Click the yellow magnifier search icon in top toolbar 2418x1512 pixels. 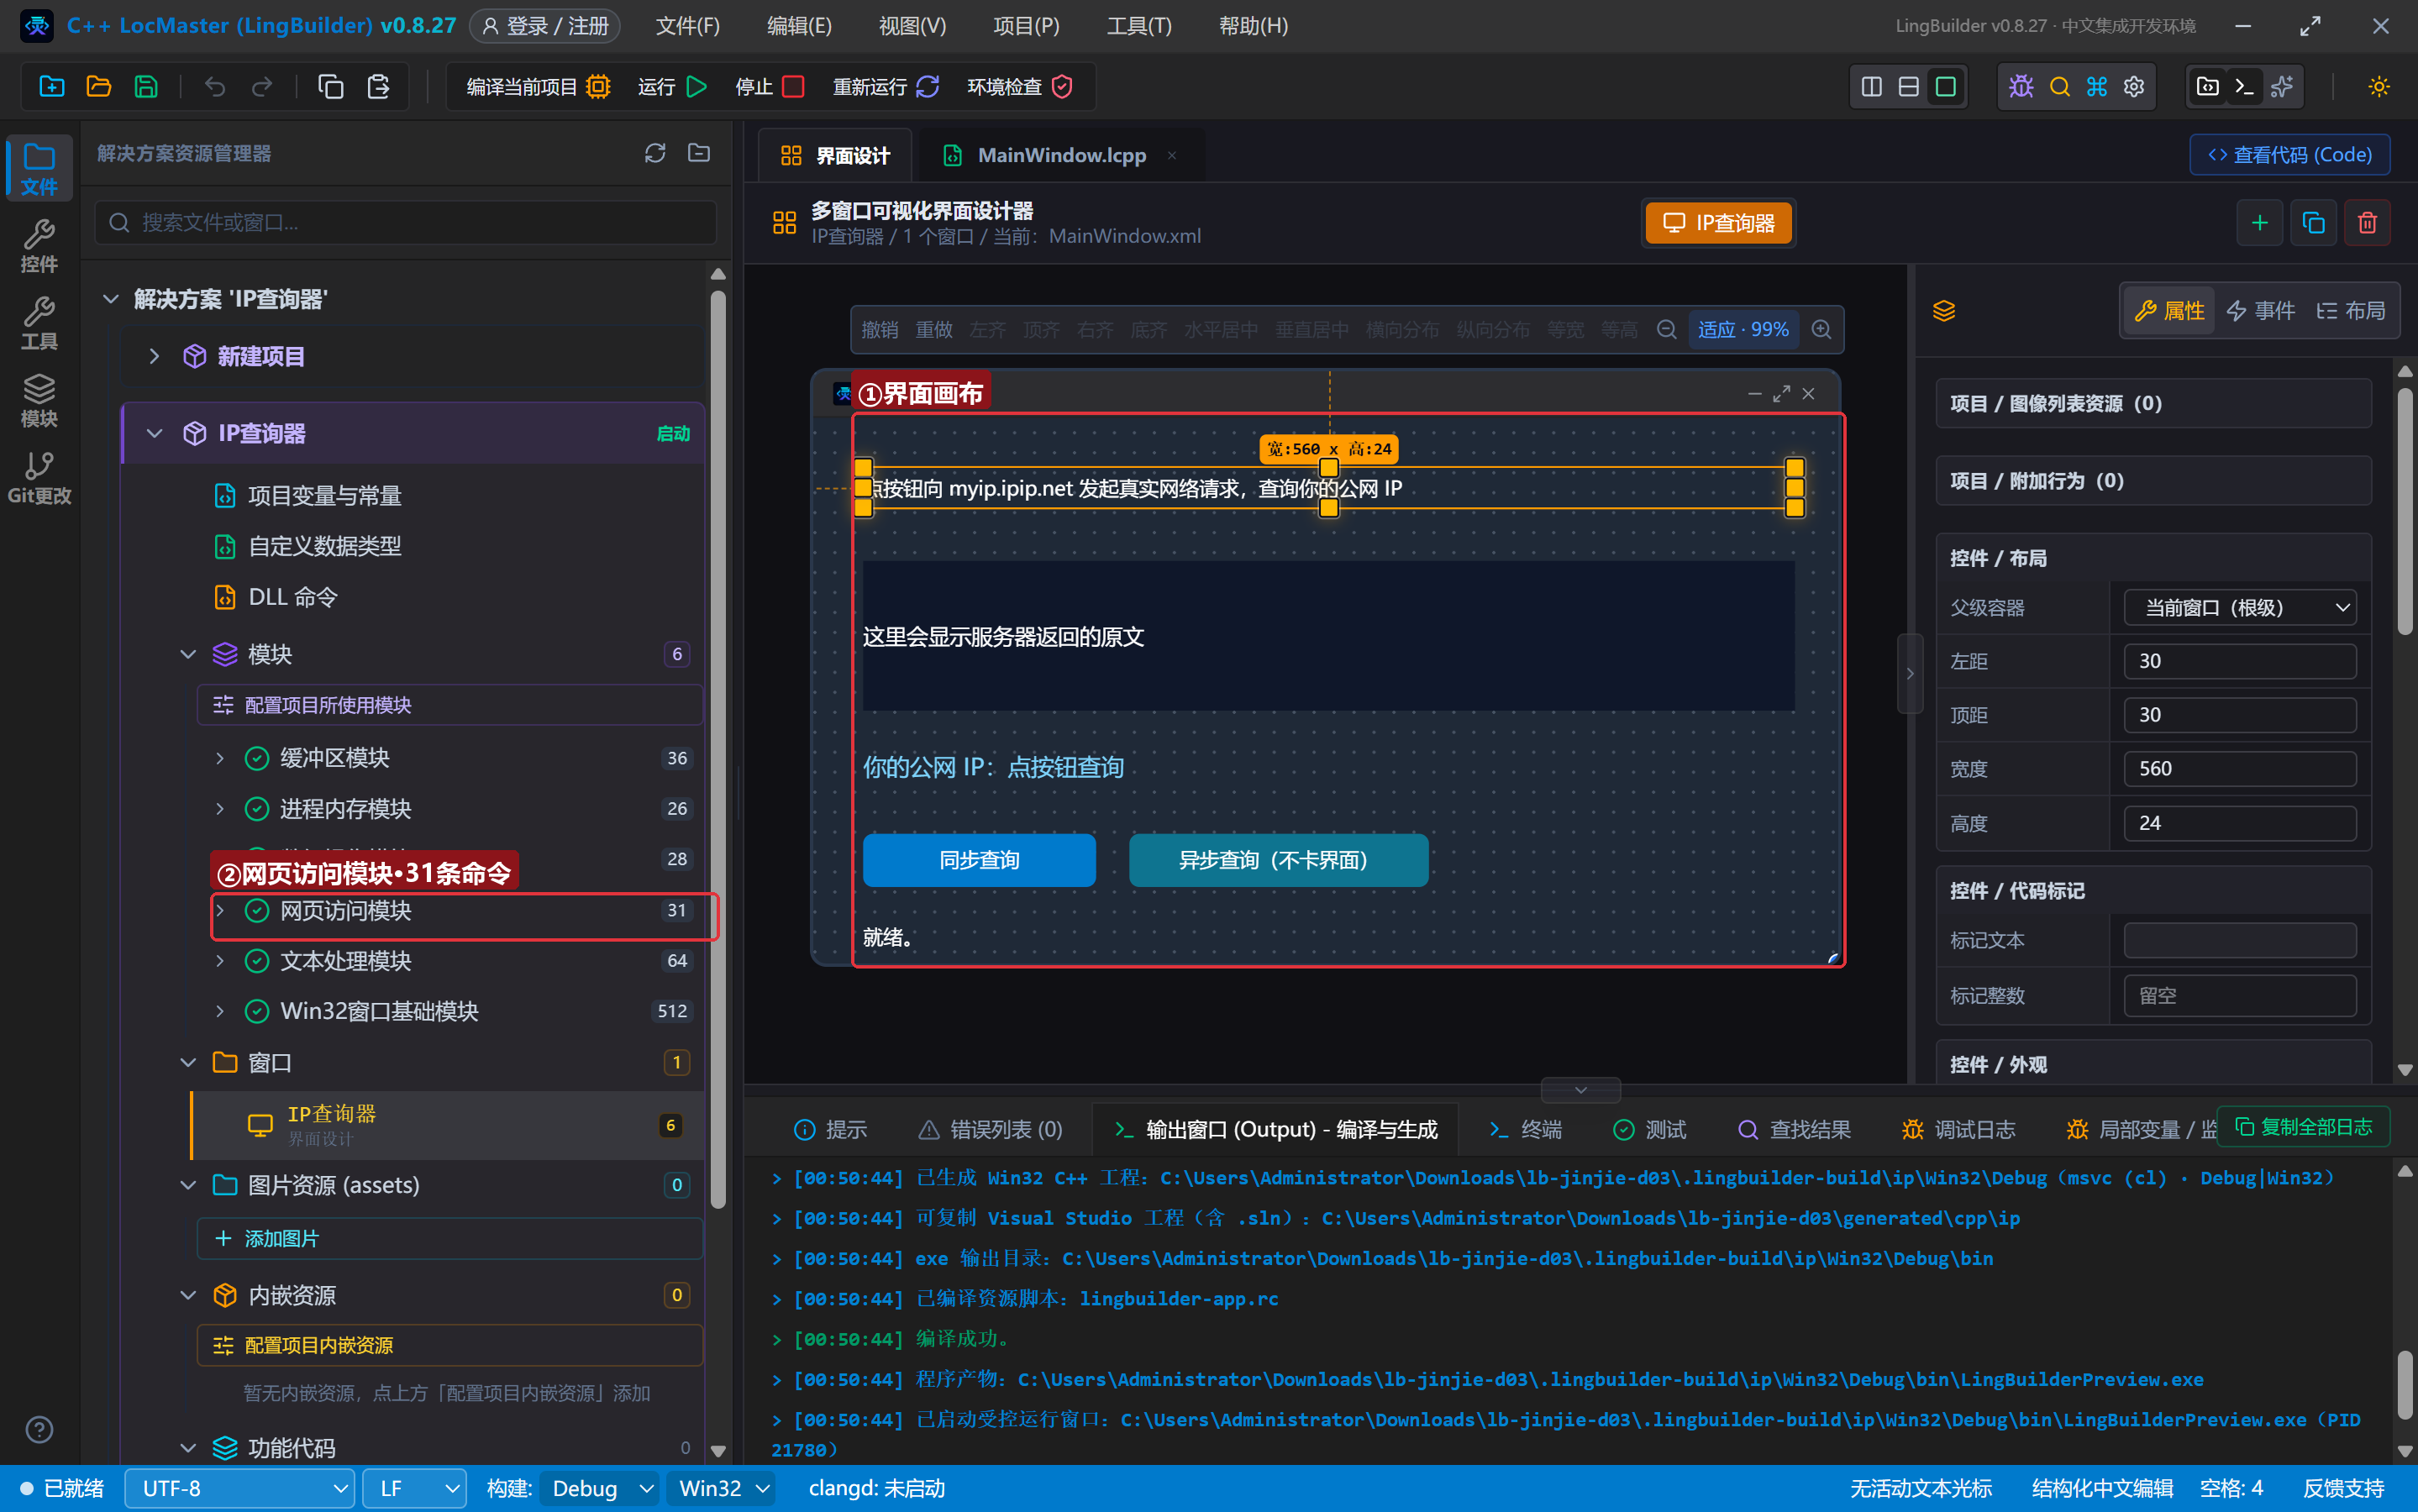pos(2059,87)
